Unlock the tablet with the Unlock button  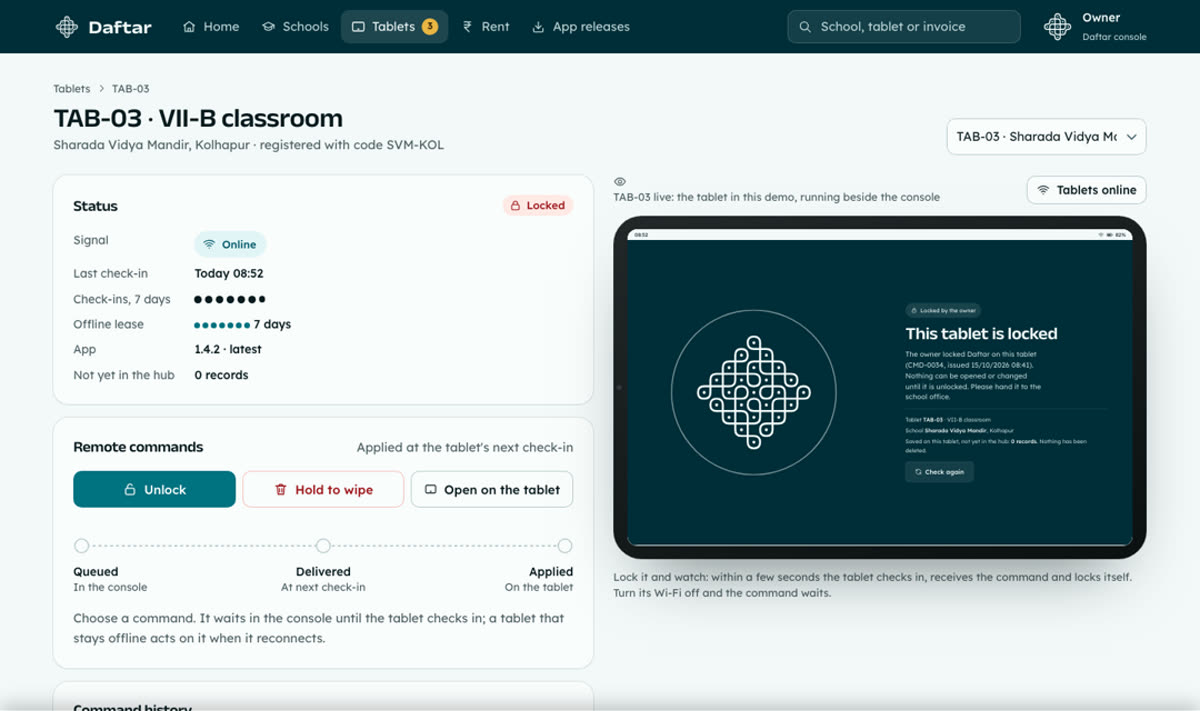click(154, 490)
